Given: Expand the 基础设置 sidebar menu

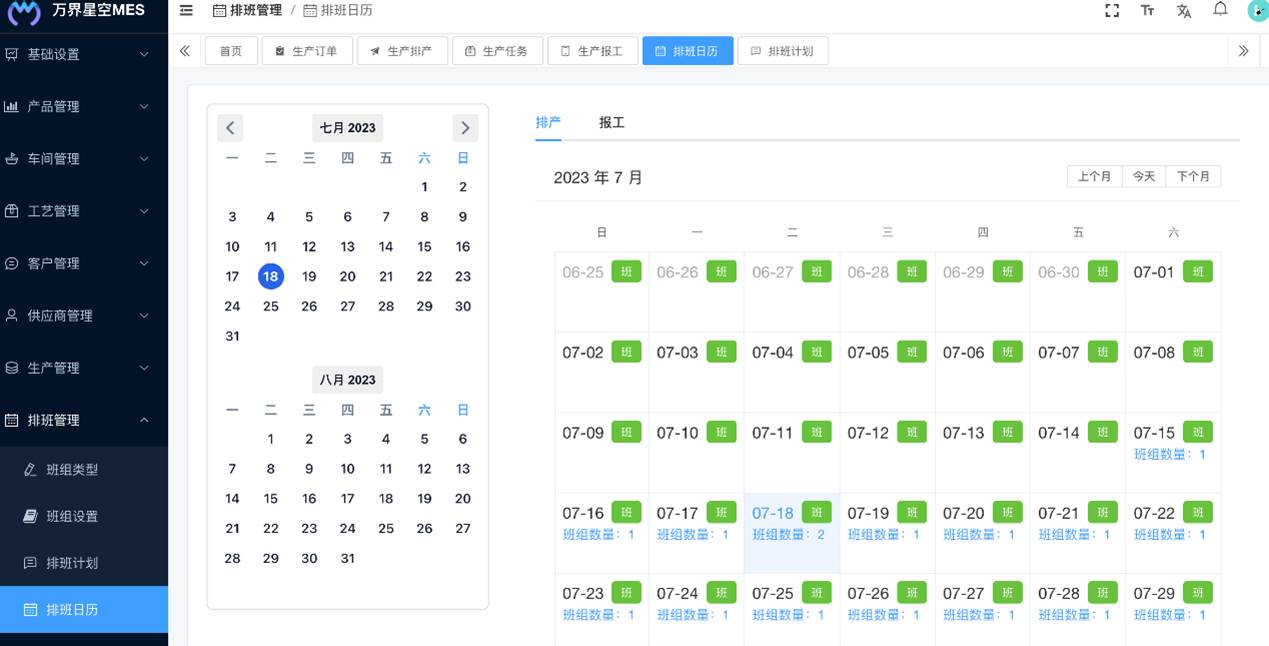Looking at the screenshot, I should (84, 54).
